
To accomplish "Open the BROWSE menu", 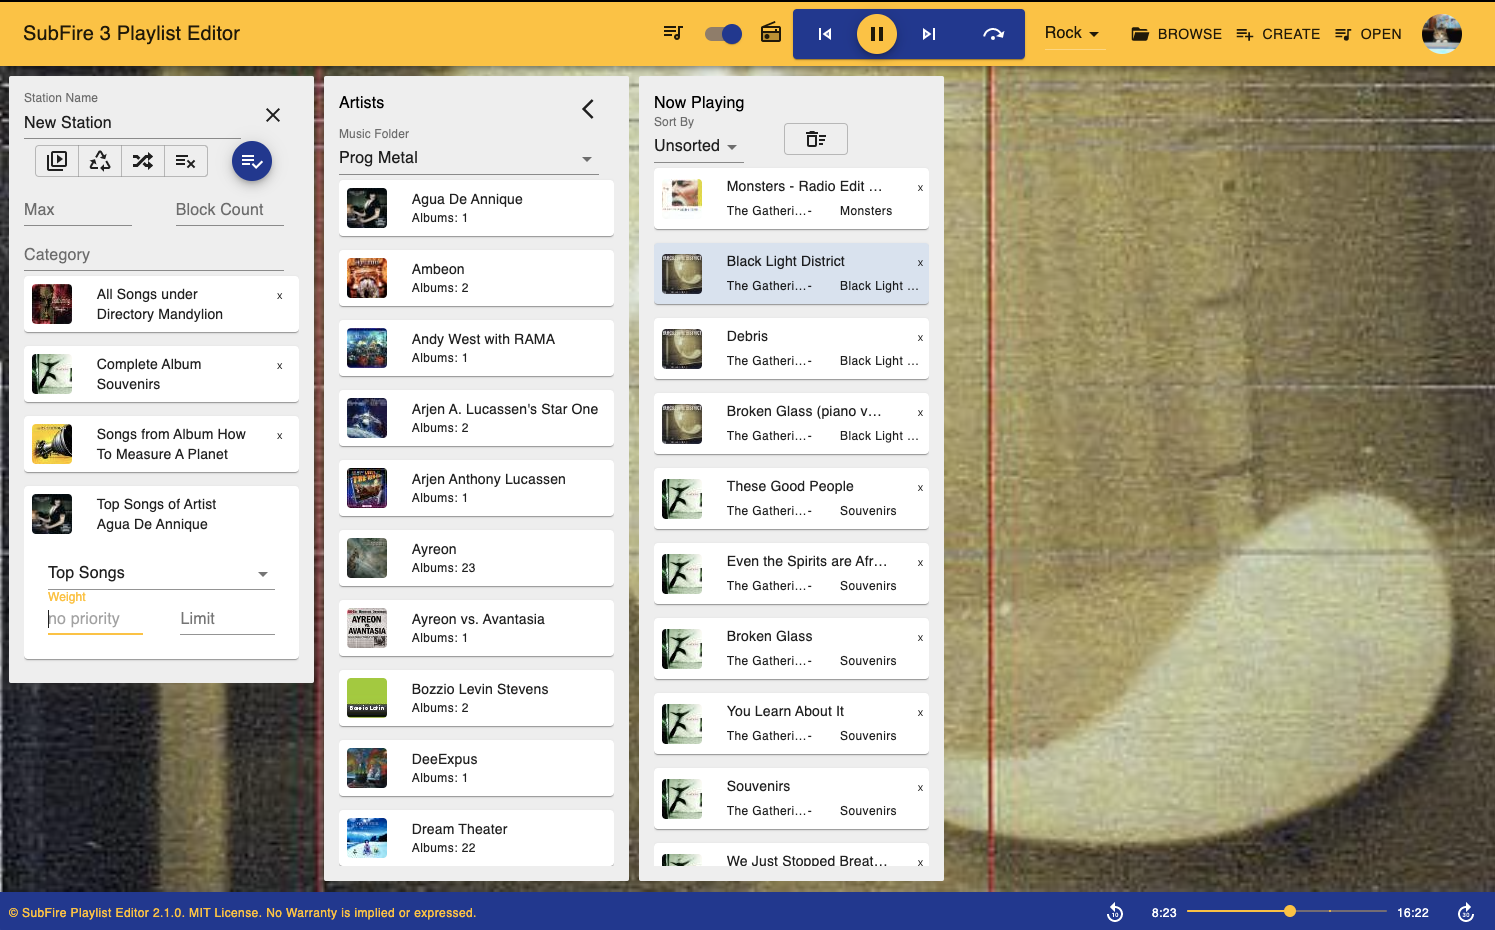I will (x=1176, y=34).
